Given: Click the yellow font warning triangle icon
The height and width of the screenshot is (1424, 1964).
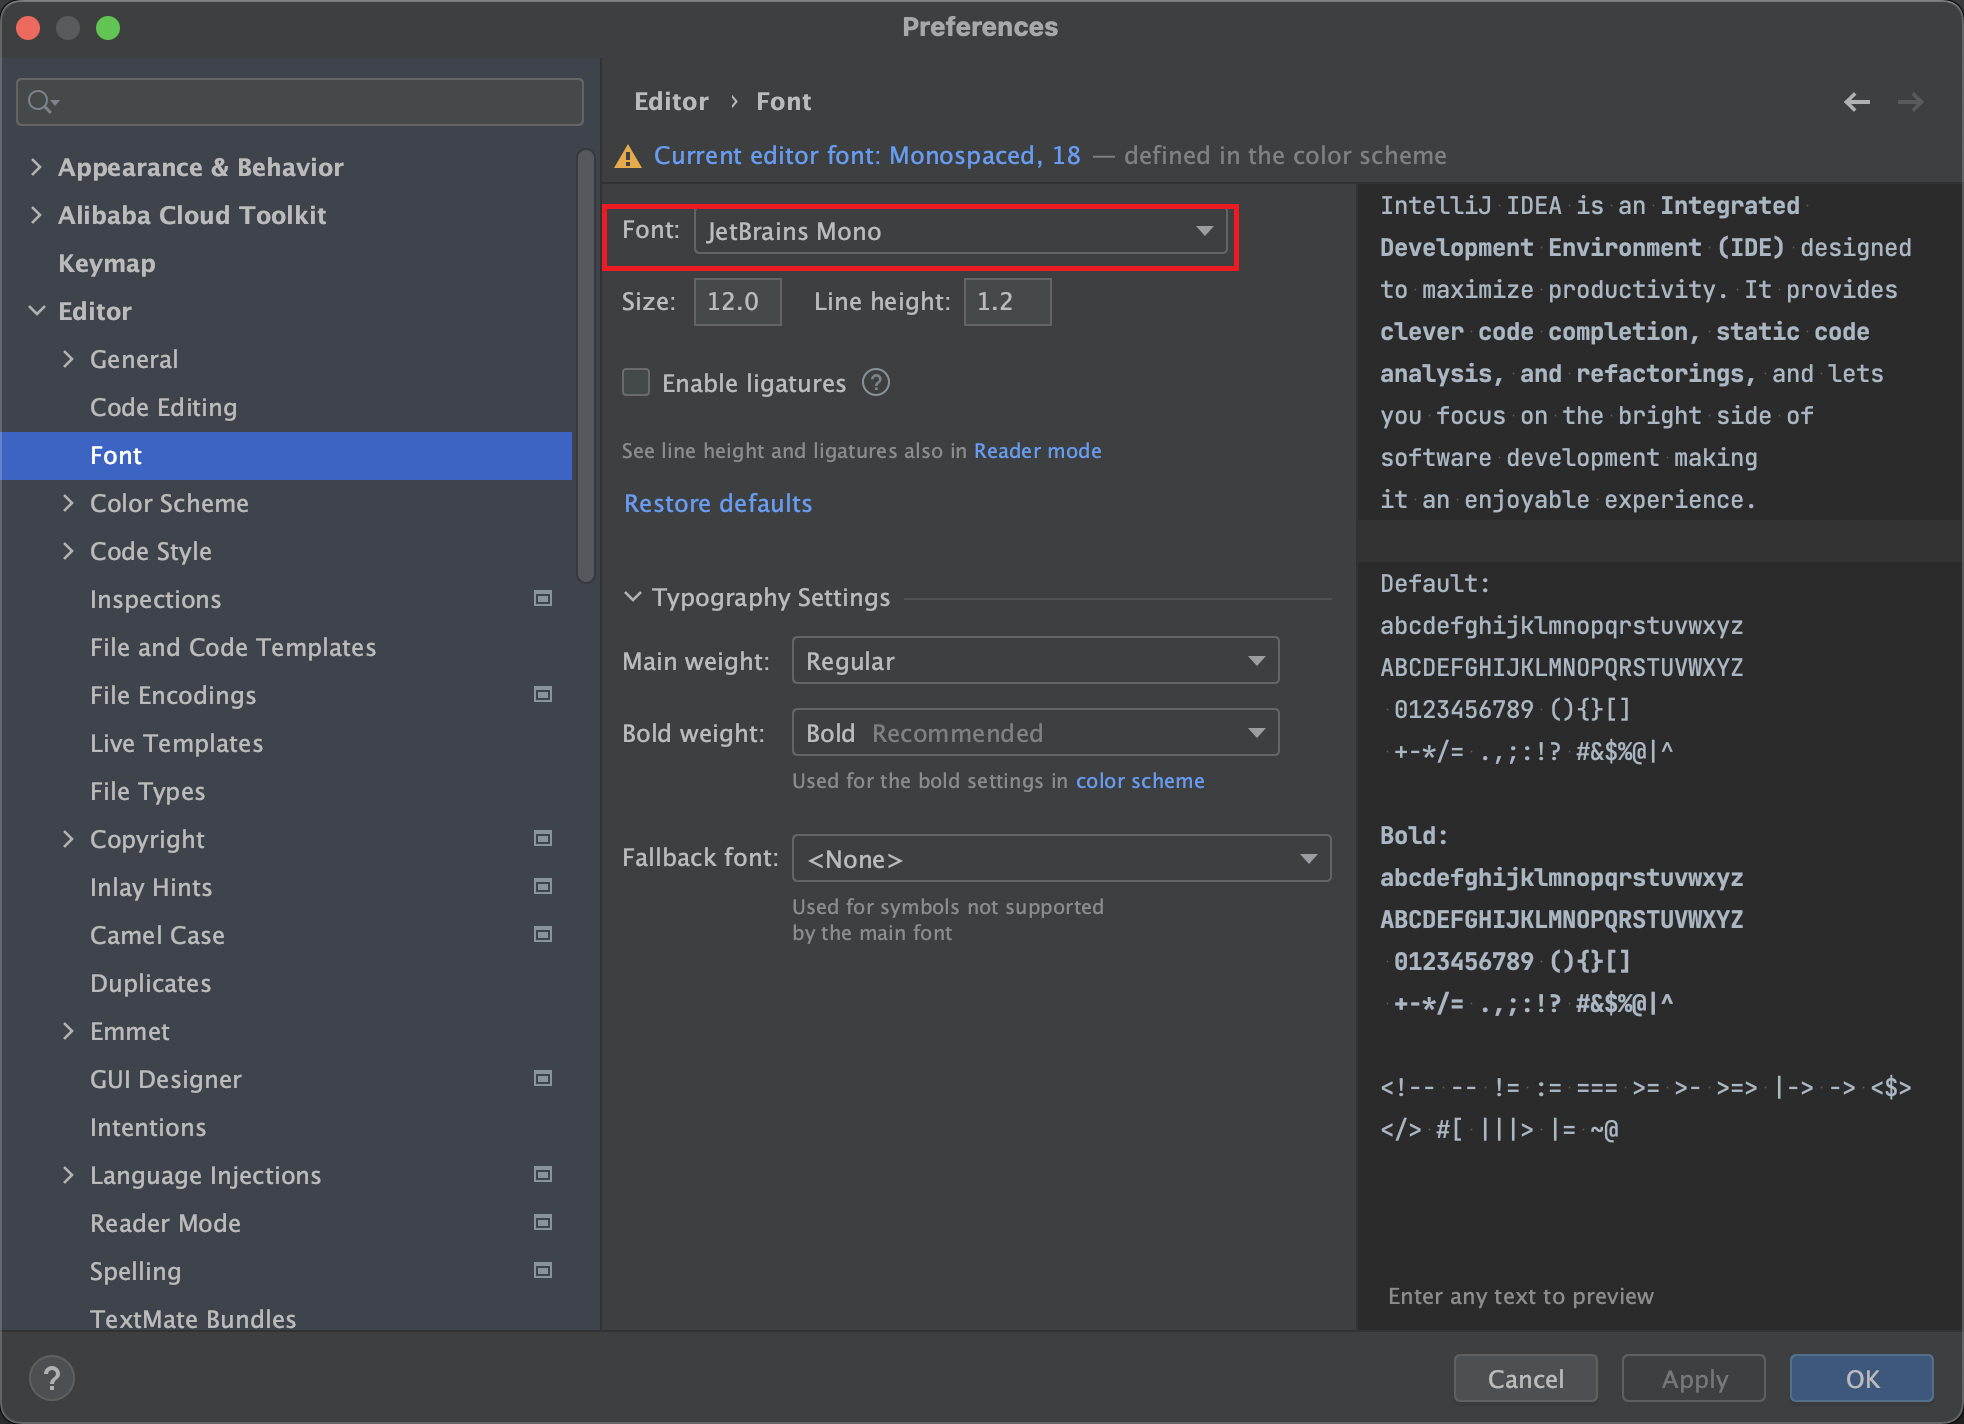Looking at the screenshot, I should tap(628, 157).
